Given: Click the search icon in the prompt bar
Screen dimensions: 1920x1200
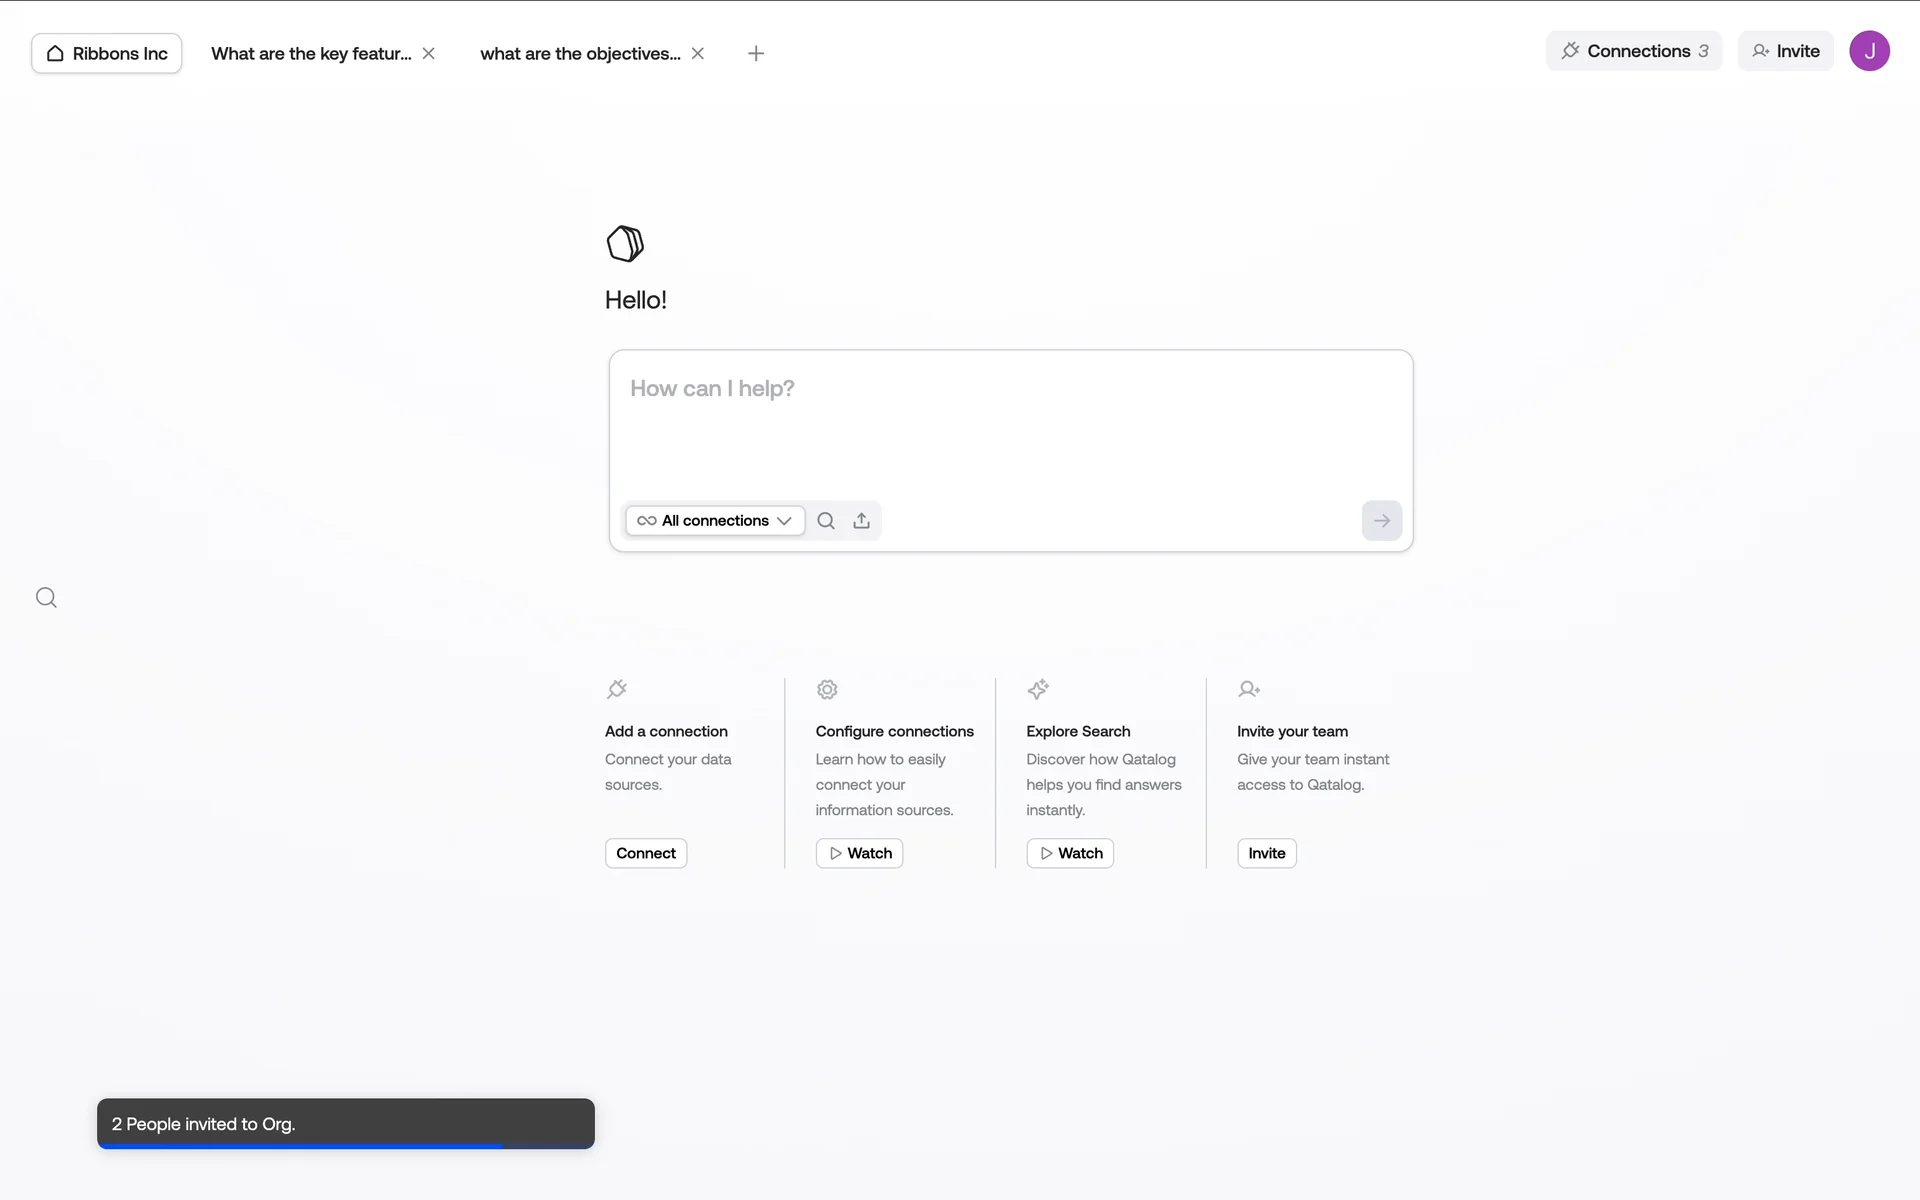Looking at the screenshot, I should pyautogui.click(x=826, y=520).
